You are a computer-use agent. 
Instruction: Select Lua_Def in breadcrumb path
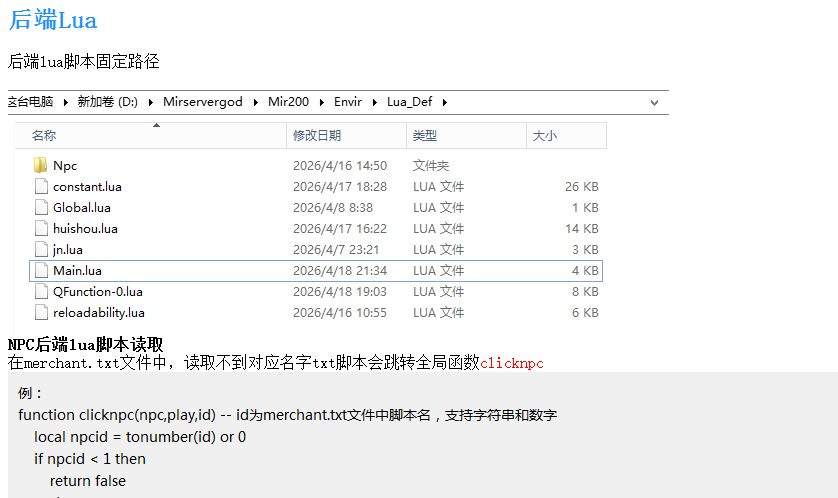409,102
